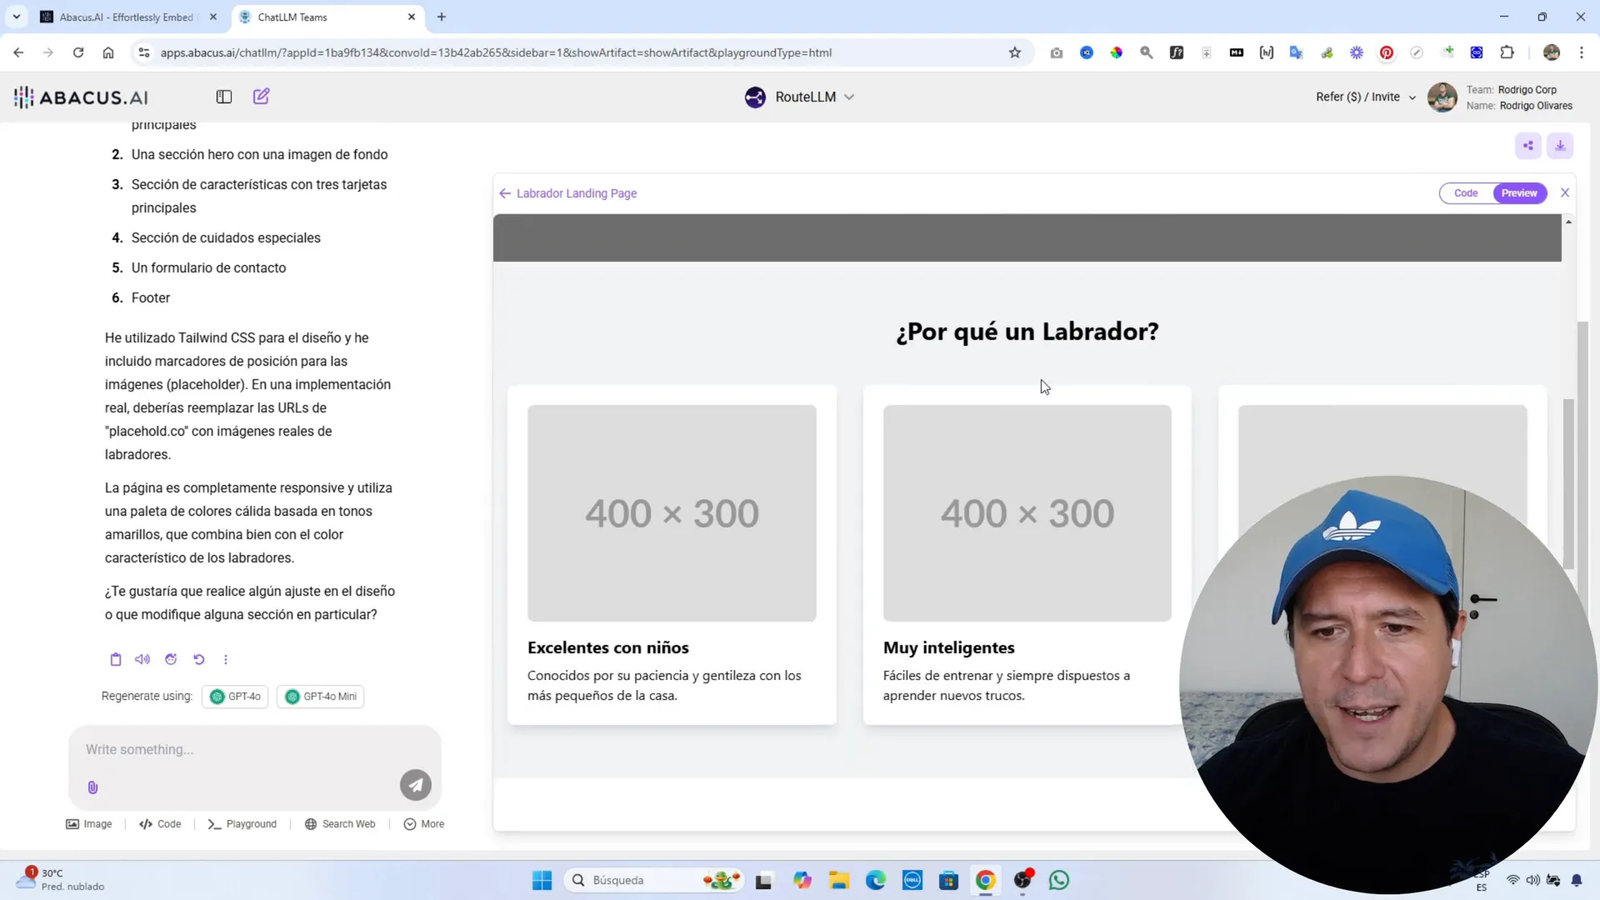This screenshot has width=1600, height=900.
Task: Download the artifact with the download icon
Action: click(x=1559, y=146)
